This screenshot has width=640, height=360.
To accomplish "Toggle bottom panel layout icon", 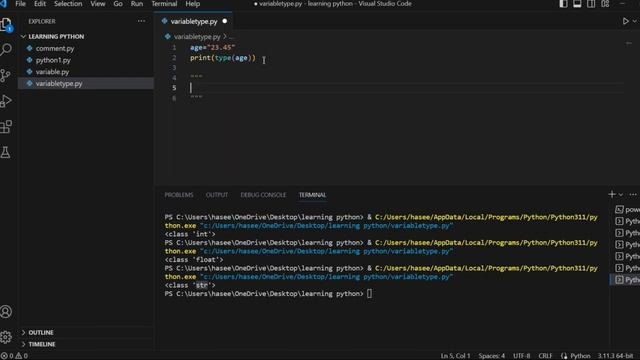I will [577, 4].
